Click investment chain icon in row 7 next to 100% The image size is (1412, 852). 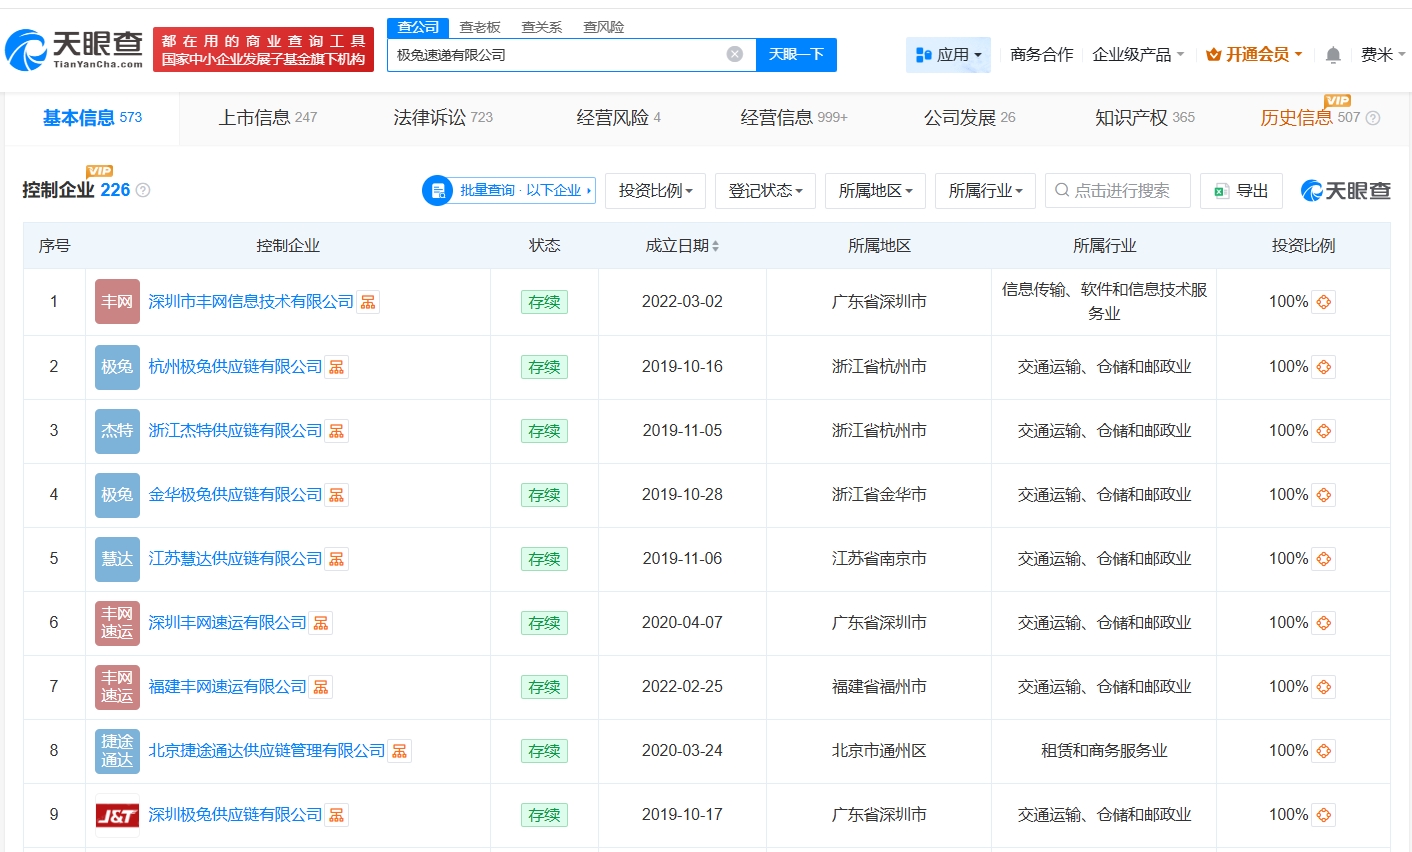pyautogui.click(x=1324, y=687)
